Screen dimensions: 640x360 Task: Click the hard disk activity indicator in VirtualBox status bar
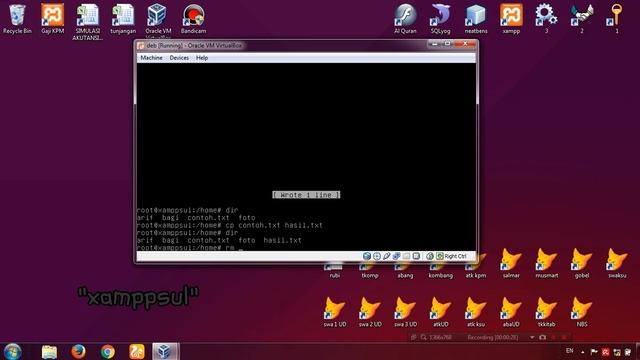367,256
